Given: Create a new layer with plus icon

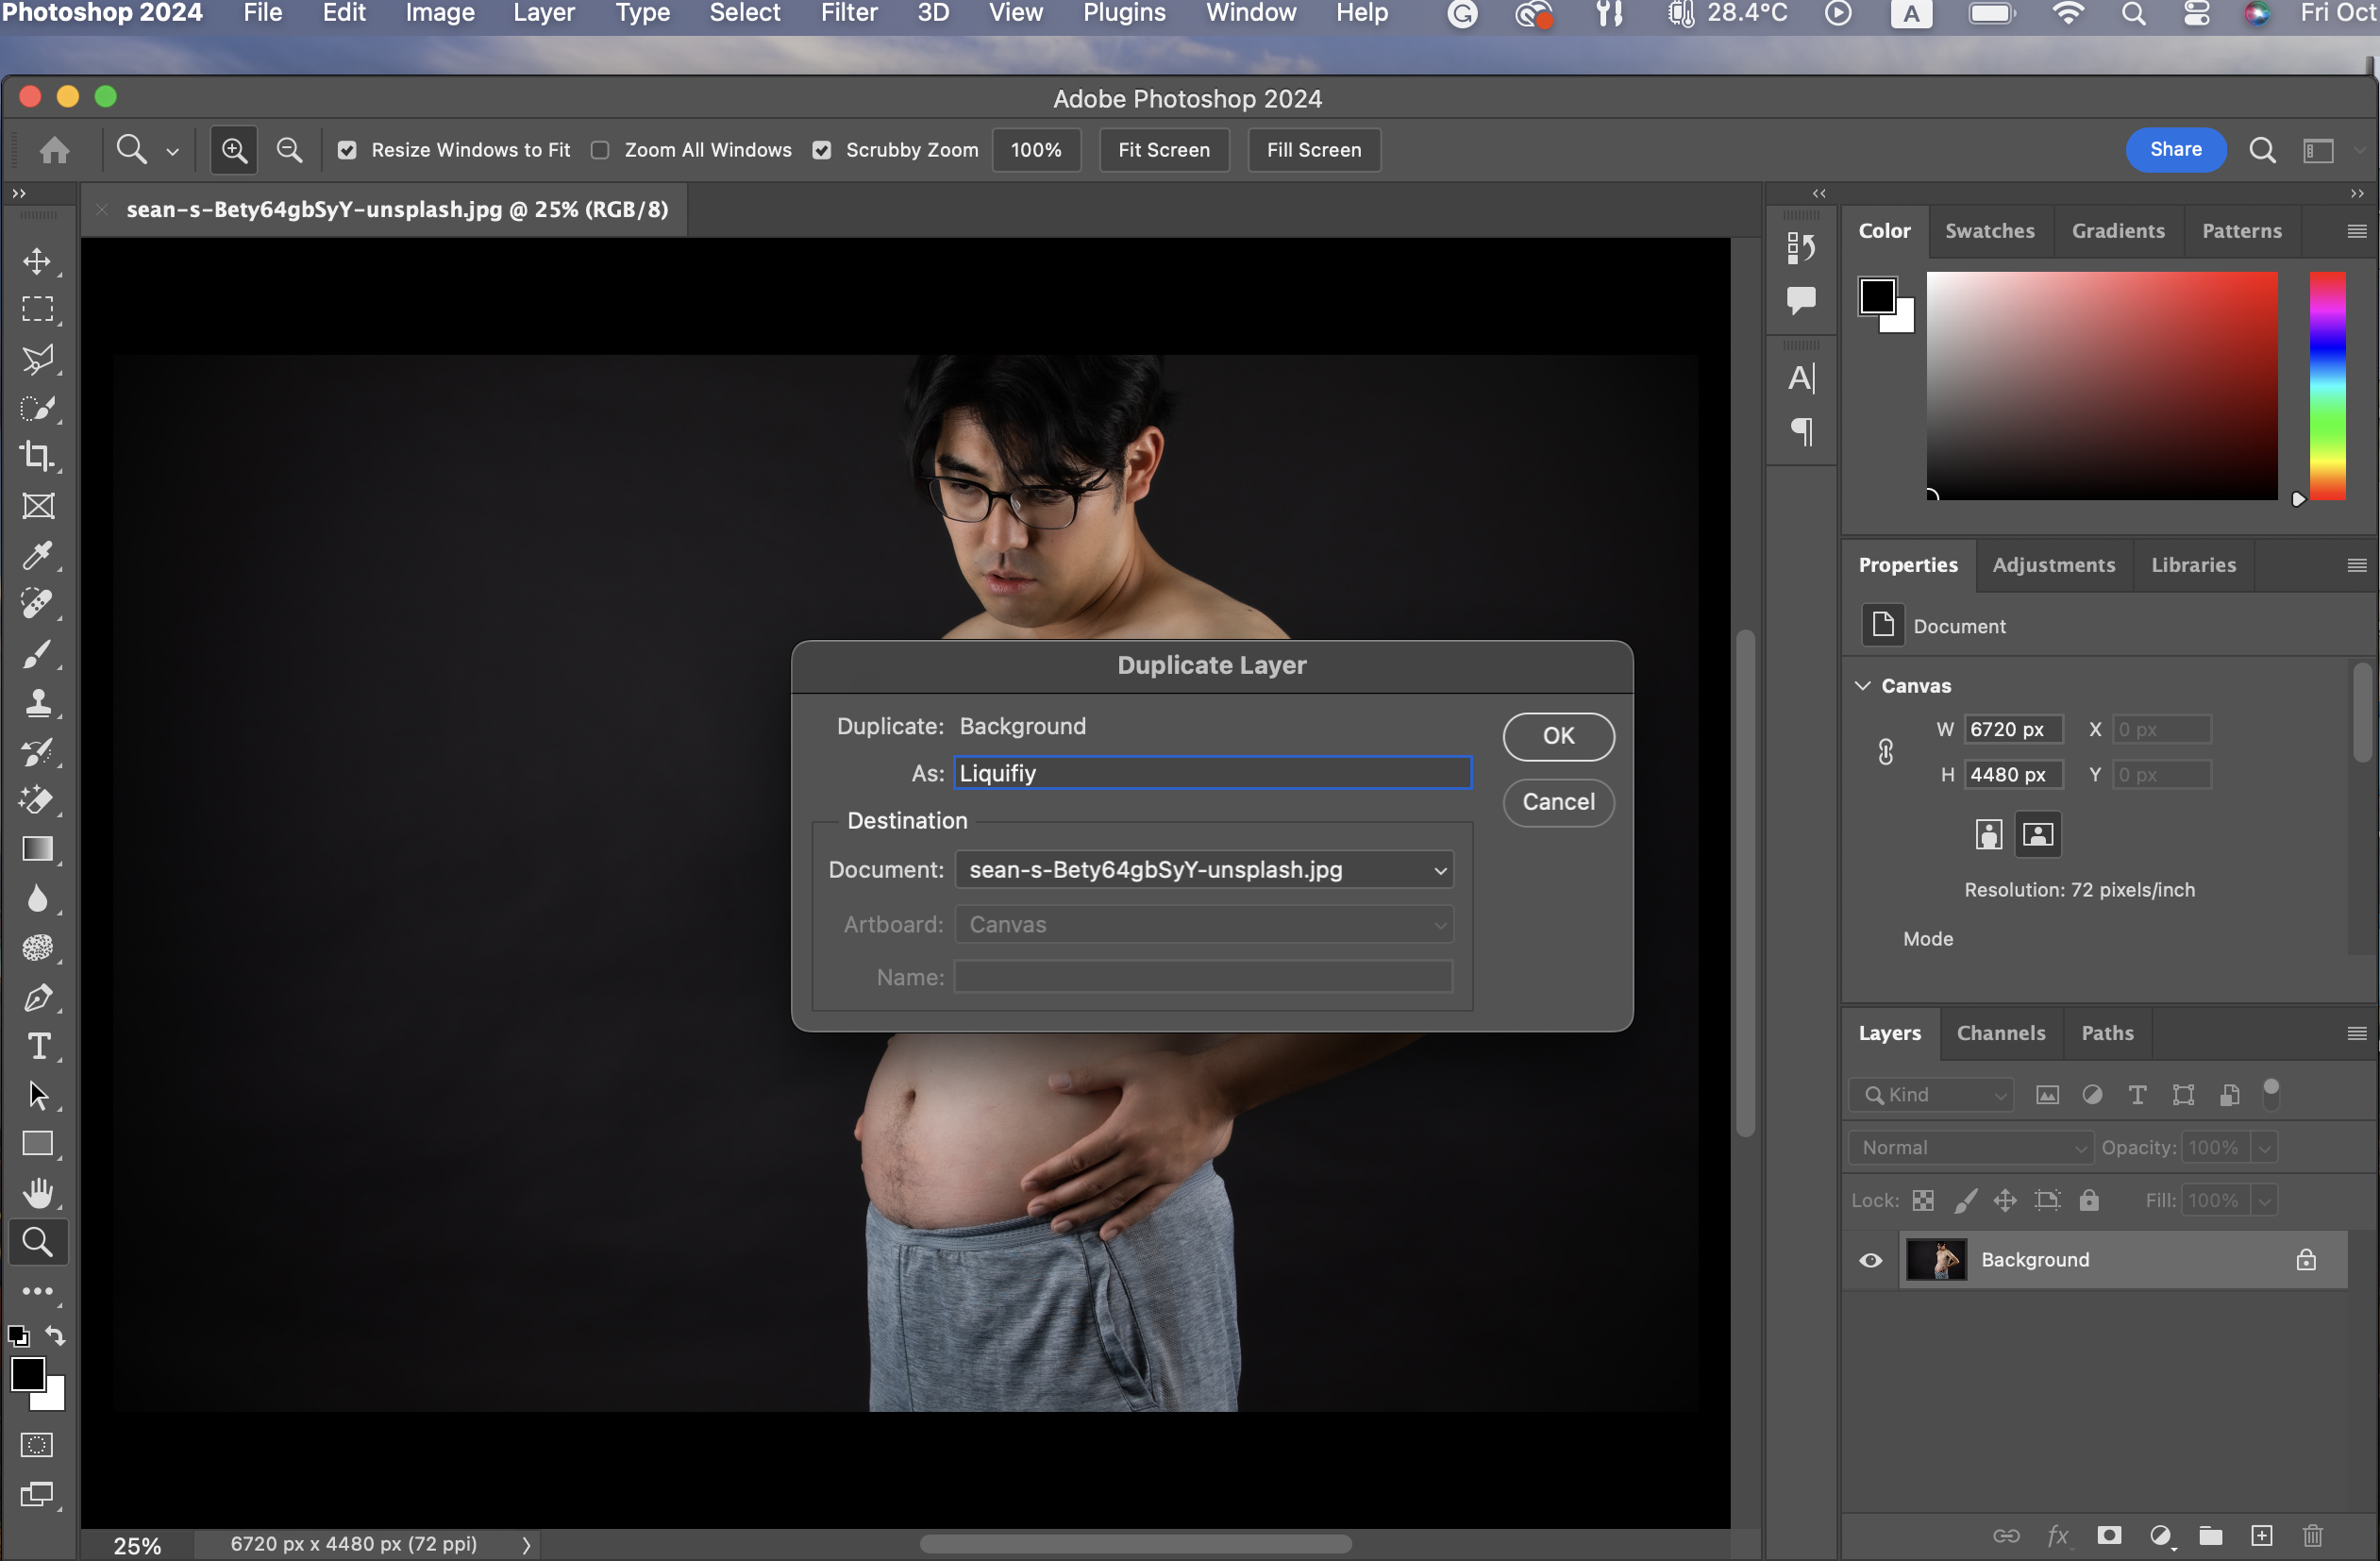Looking at the screenshot, I should [2261, 1535].
